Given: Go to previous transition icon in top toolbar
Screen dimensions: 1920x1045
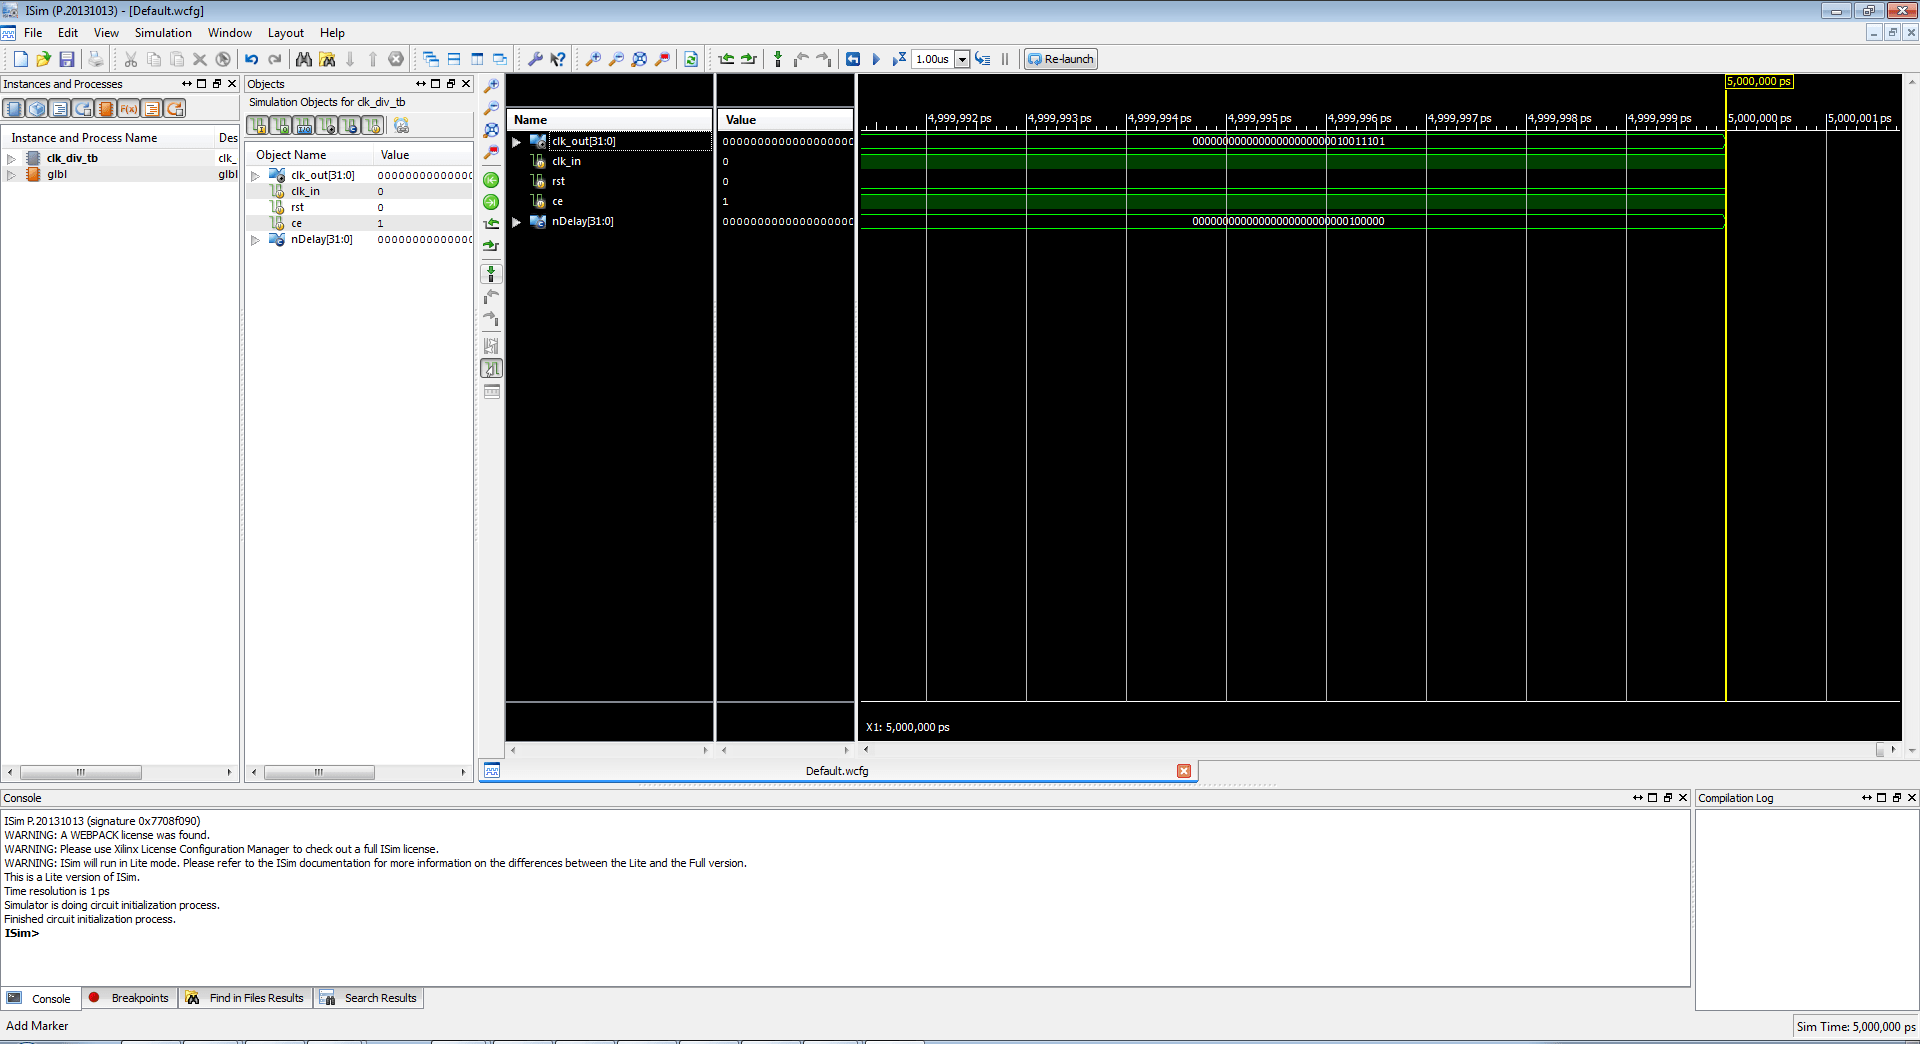Looking at the screenshot, I should tap(726, 59).
